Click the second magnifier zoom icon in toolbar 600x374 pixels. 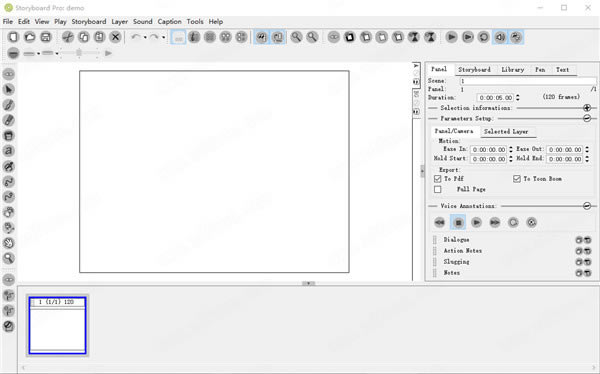(x=312, y=37)
